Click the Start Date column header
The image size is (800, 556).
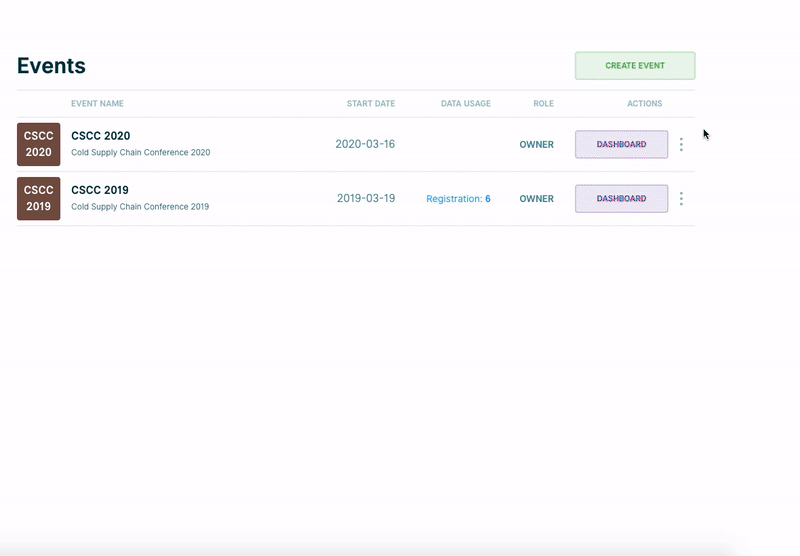click(370, 104)
